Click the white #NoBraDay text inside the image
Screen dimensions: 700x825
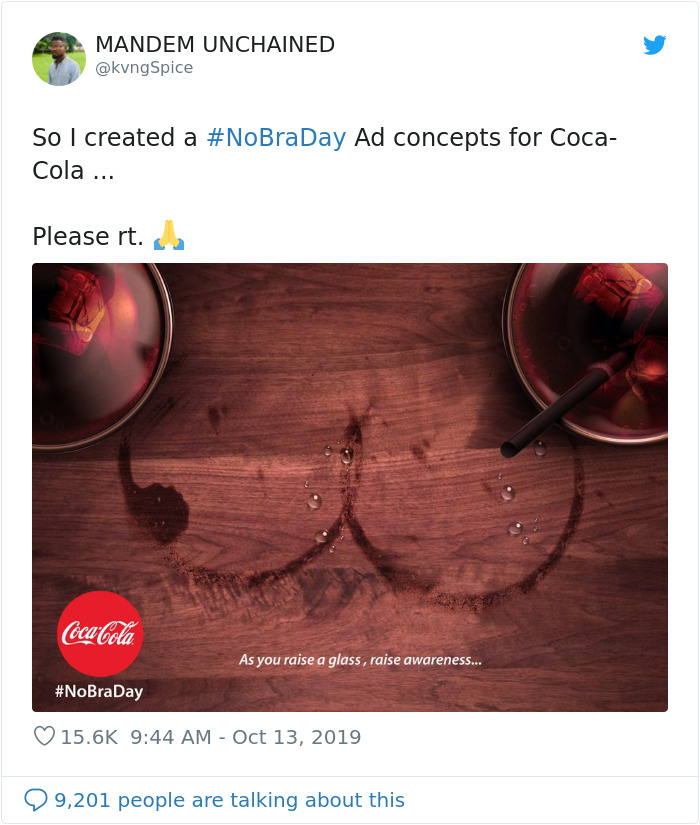pyautogui.click(x=98, y=691)
